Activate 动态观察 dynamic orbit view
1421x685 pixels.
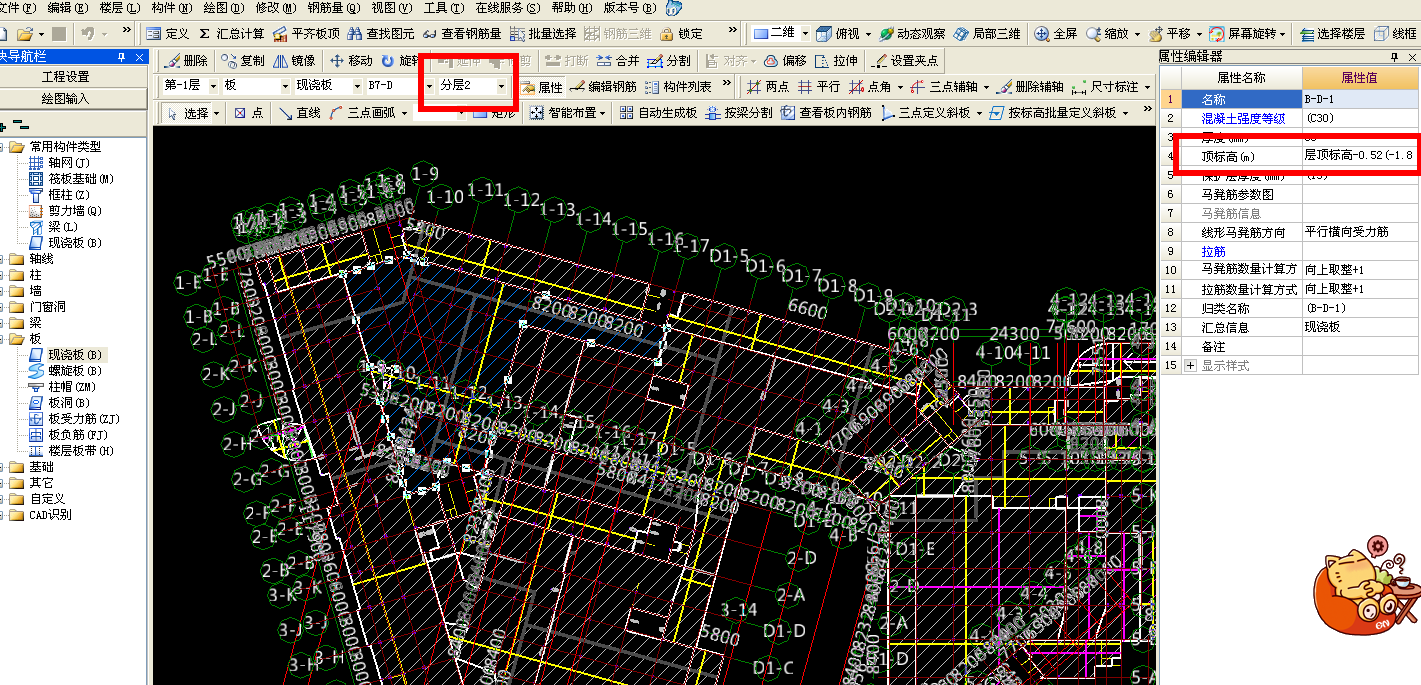click(x=912, y=34)
